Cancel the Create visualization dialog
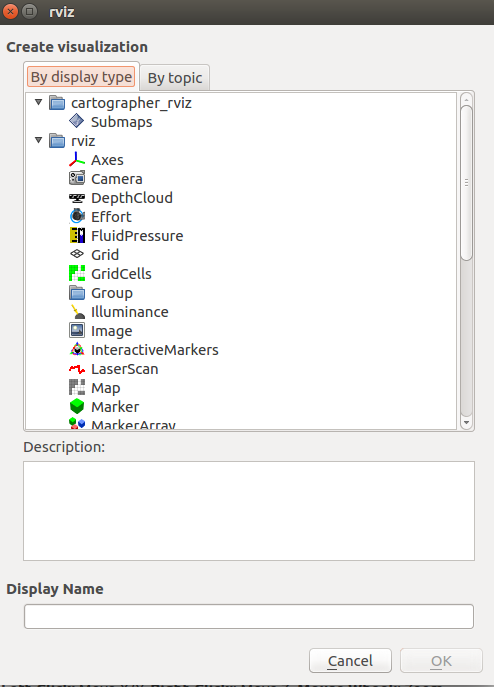This screenshot has height=687, width=494. coord(350,661)
